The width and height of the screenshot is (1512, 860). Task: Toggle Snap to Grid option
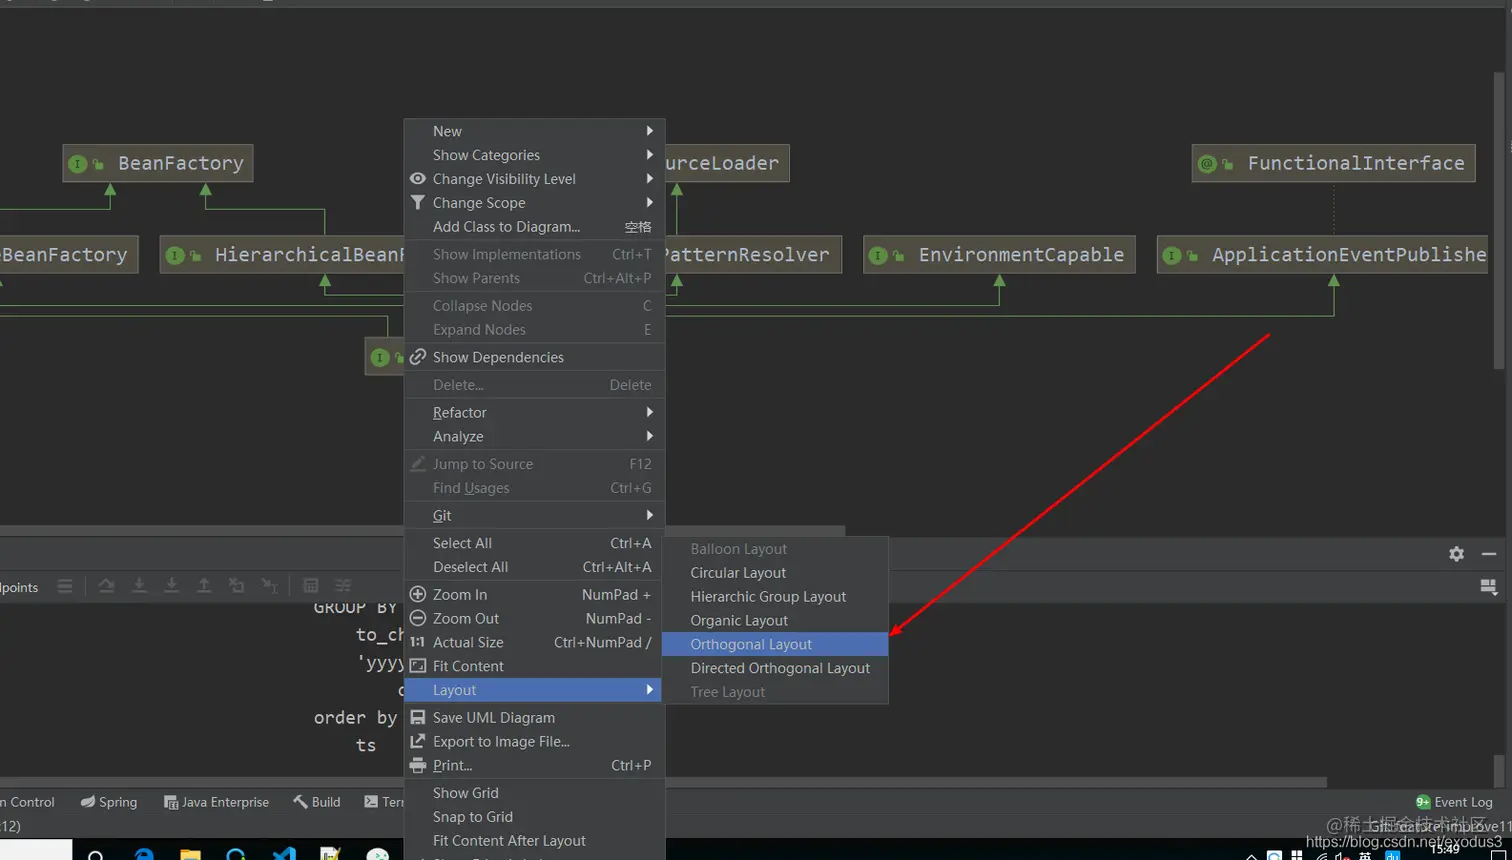click(x=534, y=816)
